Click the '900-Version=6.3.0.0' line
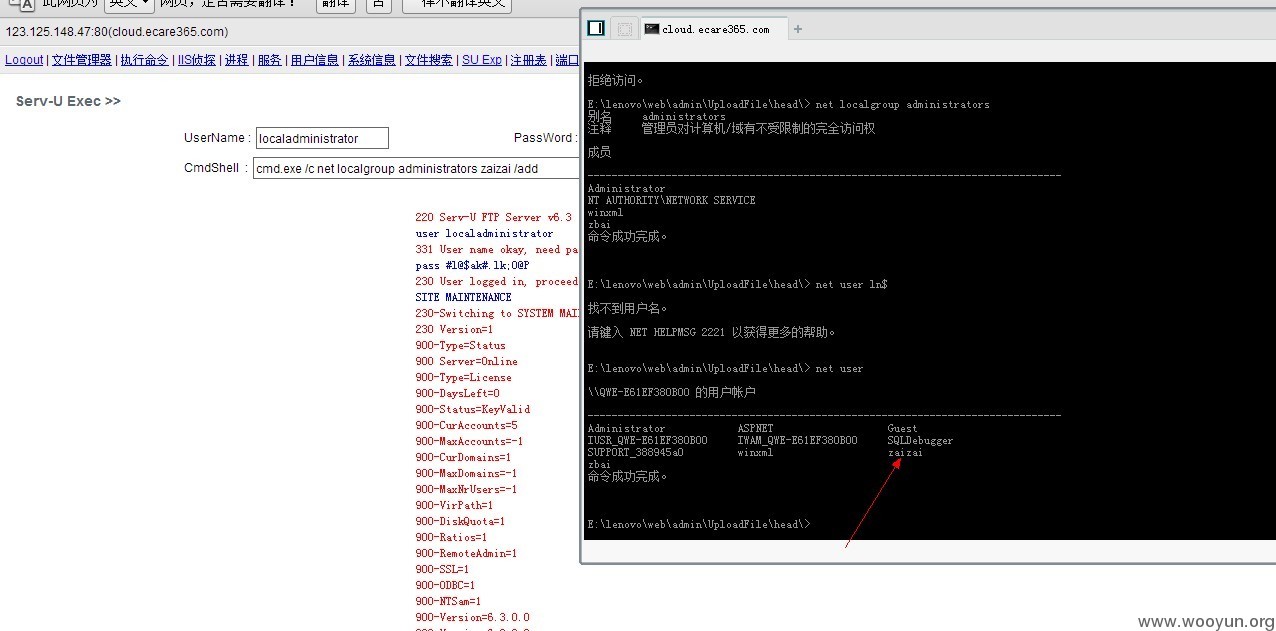This screenshot has height=631, width=1276. point(472,617)
